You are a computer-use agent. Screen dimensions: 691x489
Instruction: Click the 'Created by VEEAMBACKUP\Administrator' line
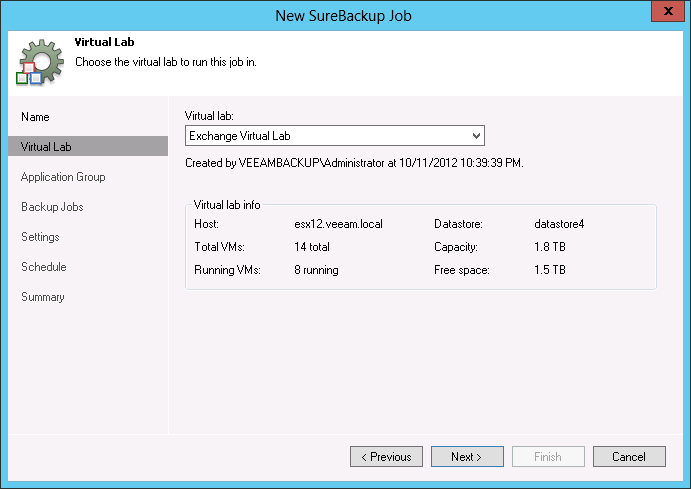(x=354, y=163)
